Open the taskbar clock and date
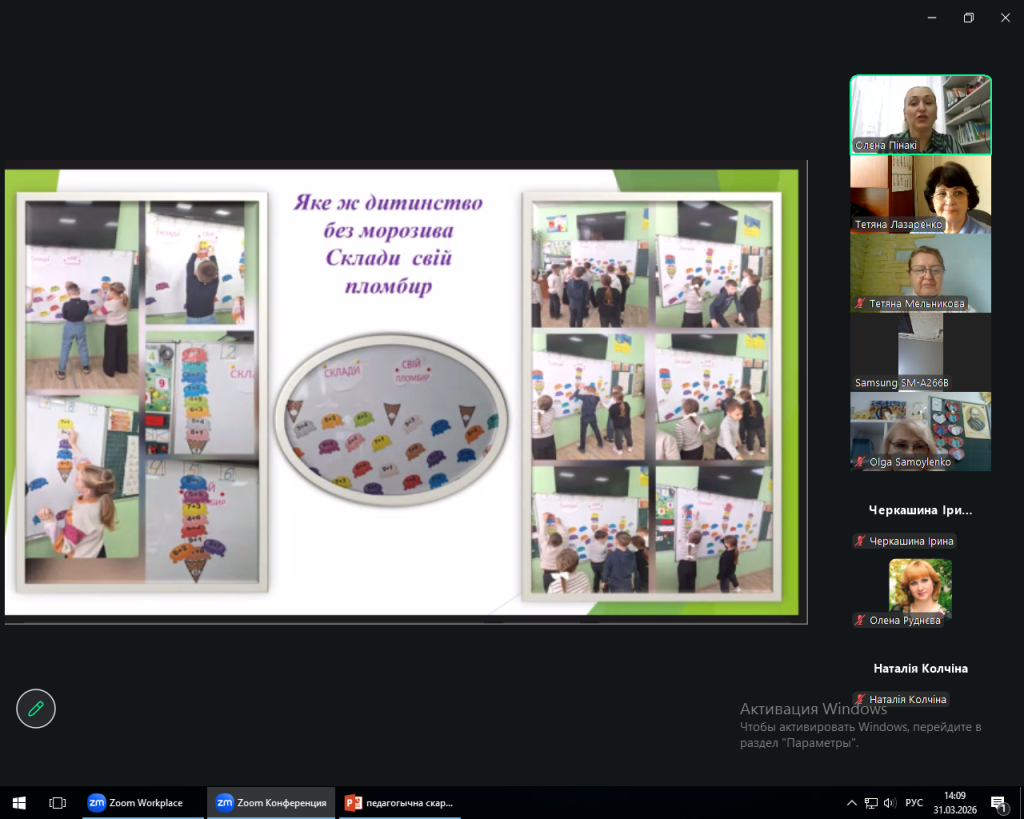Image resolution: width=1024 pixels, height=819 pixels. pos(957,802)
